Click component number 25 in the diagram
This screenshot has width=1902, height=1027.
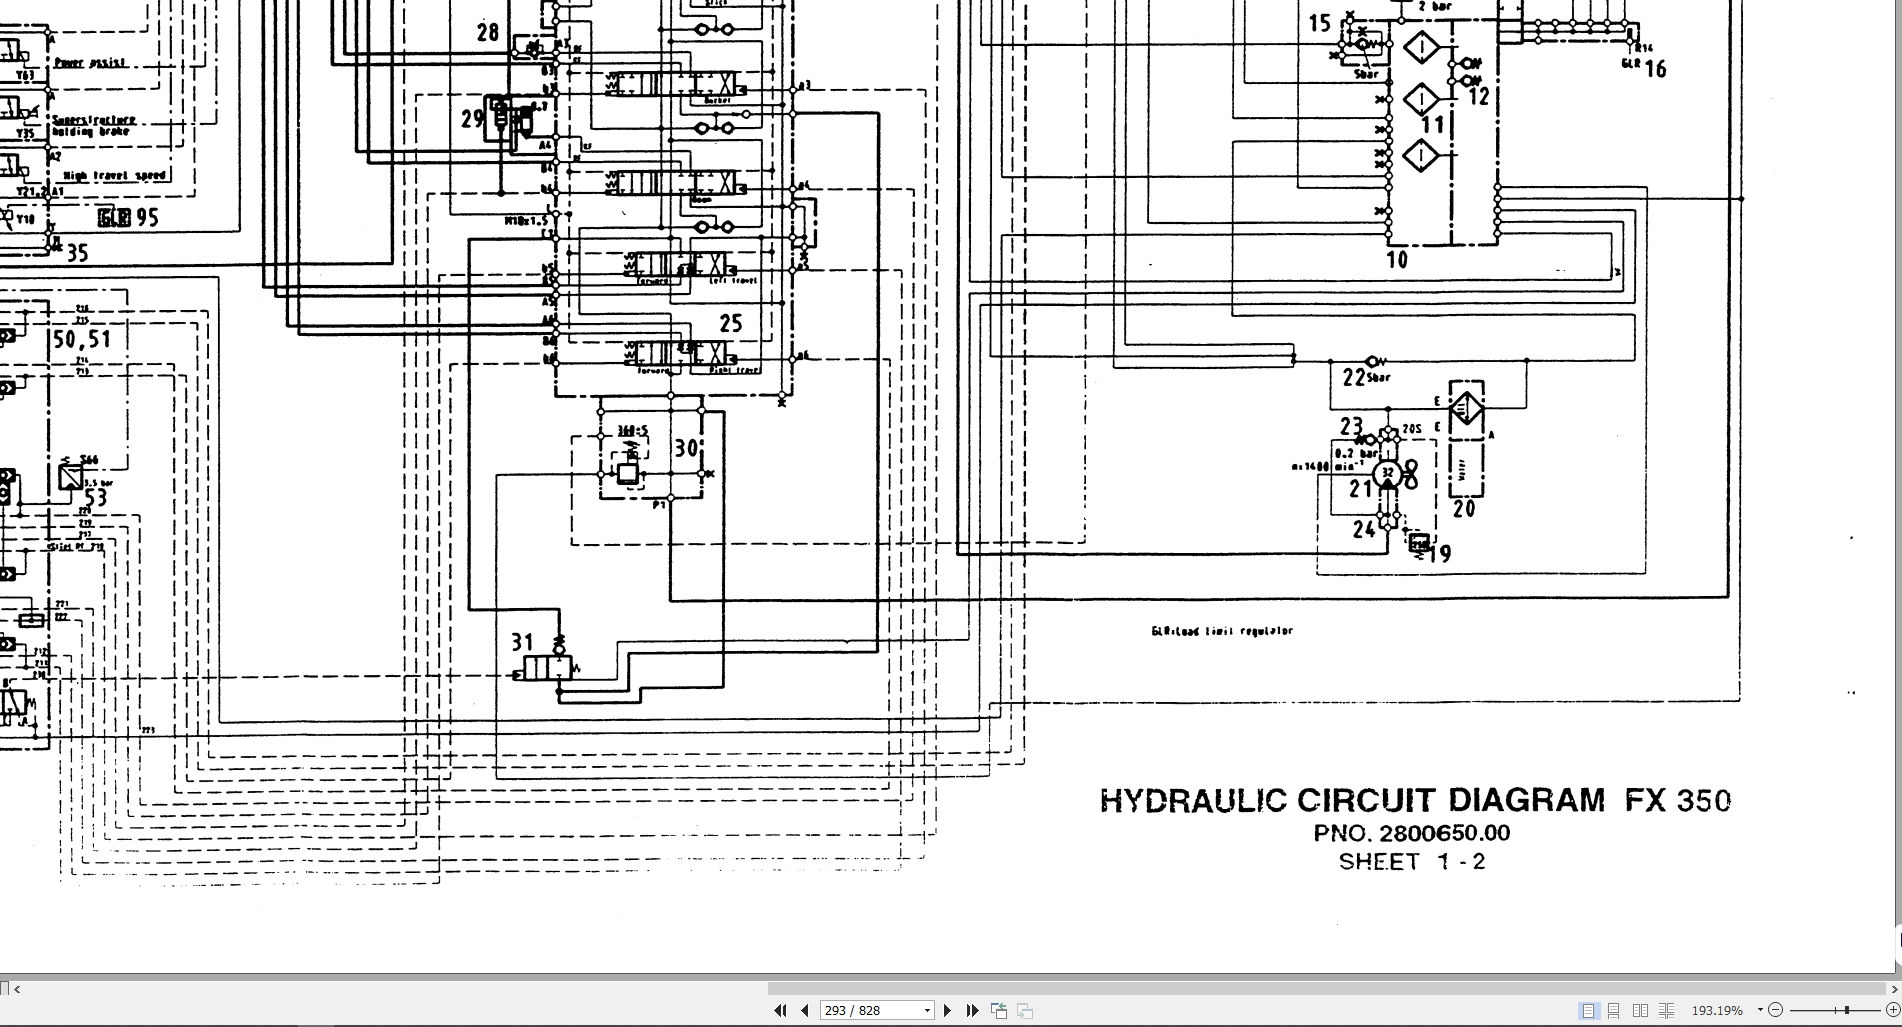coord(731,323)
